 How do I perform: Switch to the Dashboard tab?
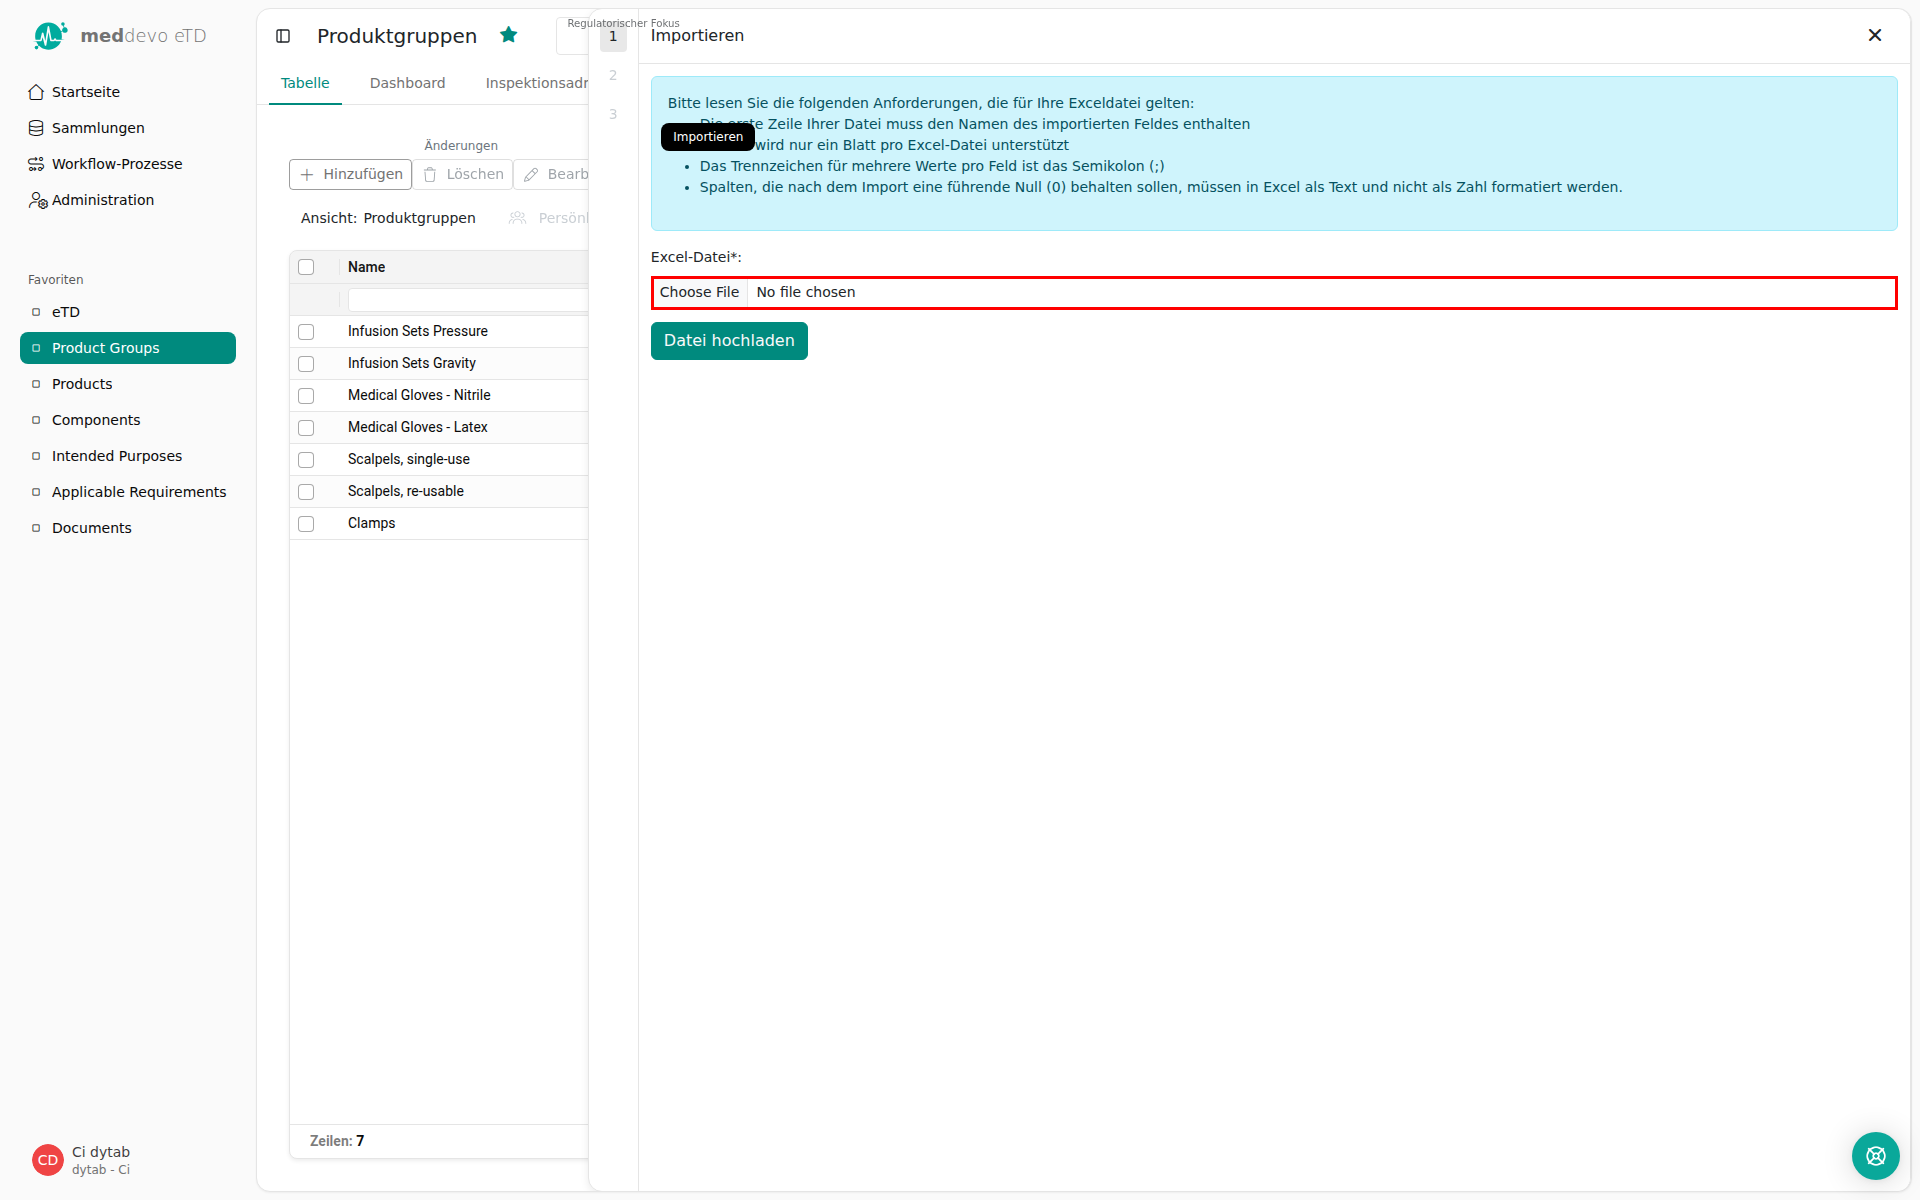pyautogui.click(x=407, y=83)
